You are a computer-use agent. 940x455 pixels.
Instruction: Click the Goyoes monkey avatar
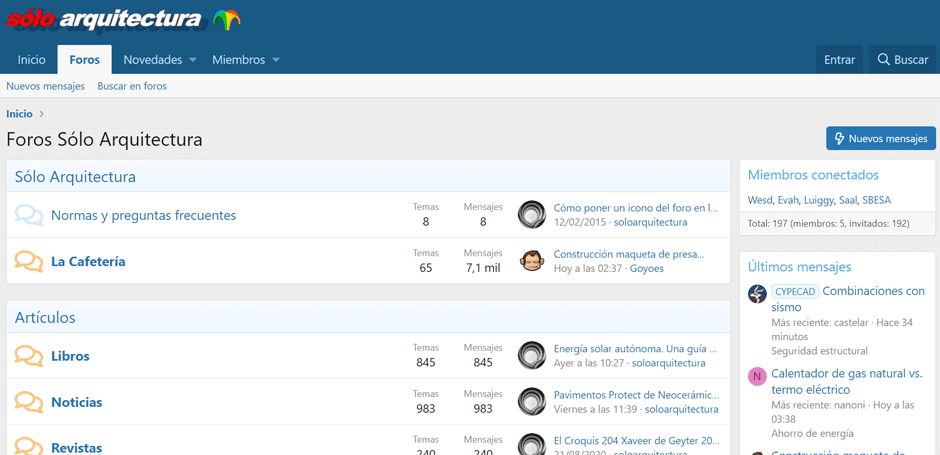(x=532, y=261)
